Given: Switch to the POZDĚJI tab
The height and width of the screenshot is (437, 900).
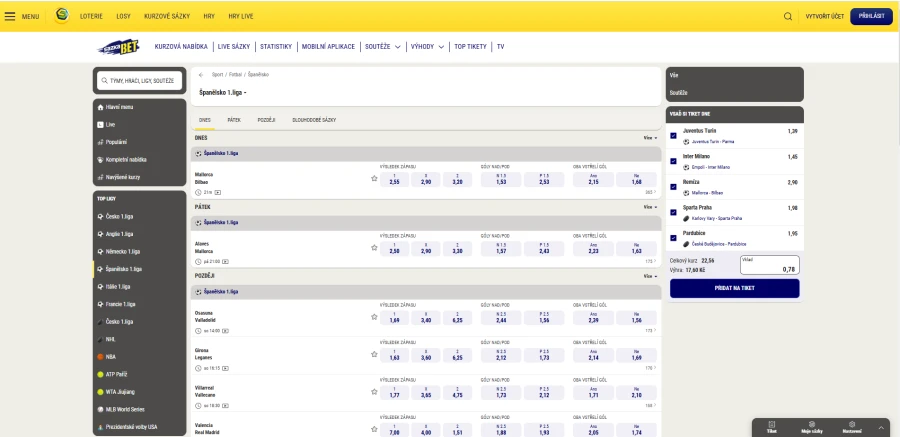Looking at the screenshot, I should [266, 120].
